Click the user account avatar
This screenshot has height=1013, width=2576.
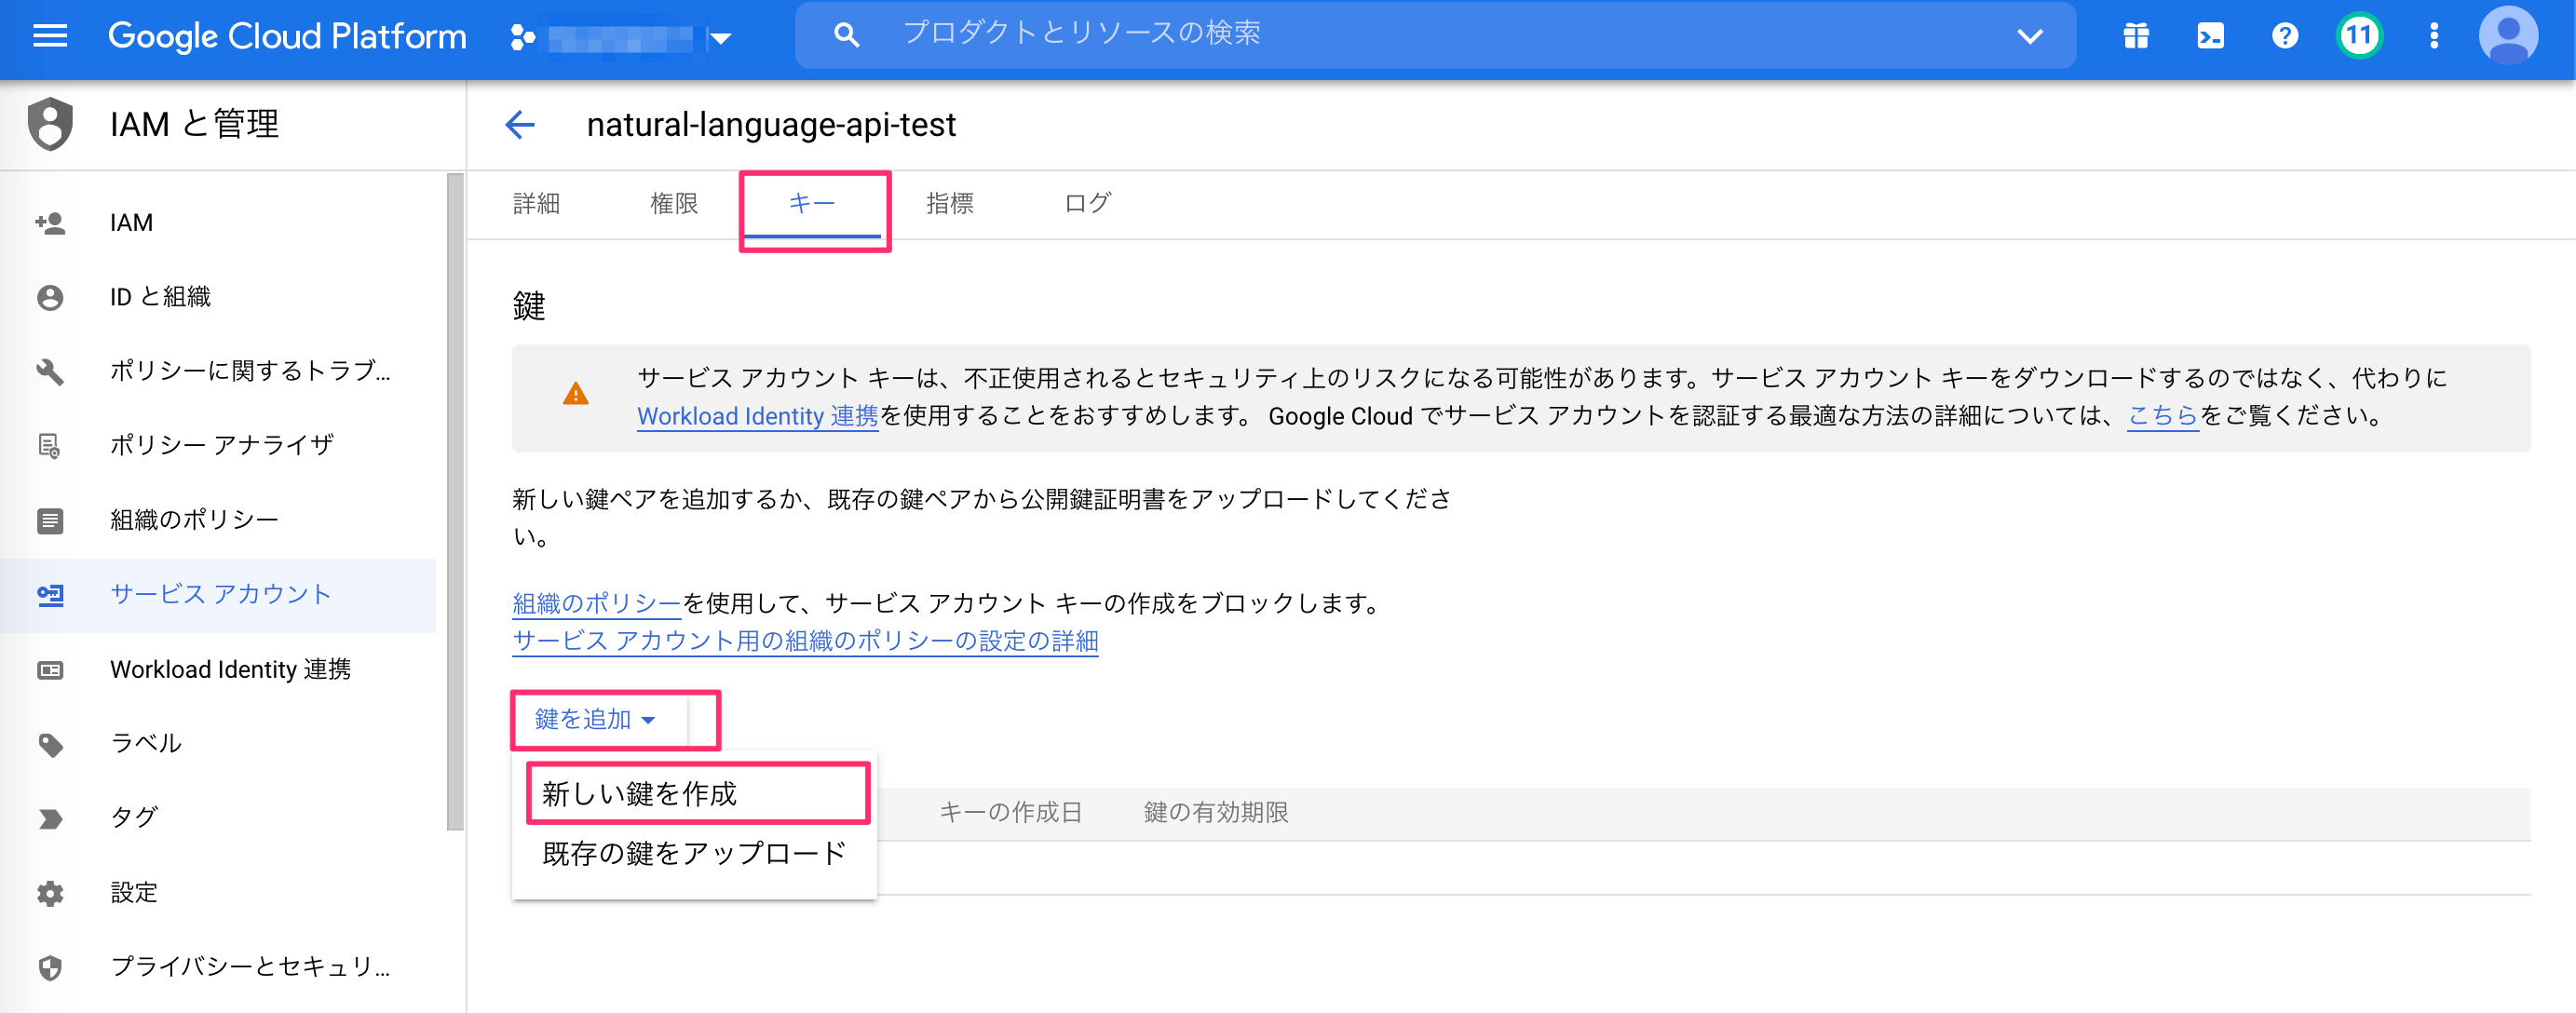[2507, 37]
